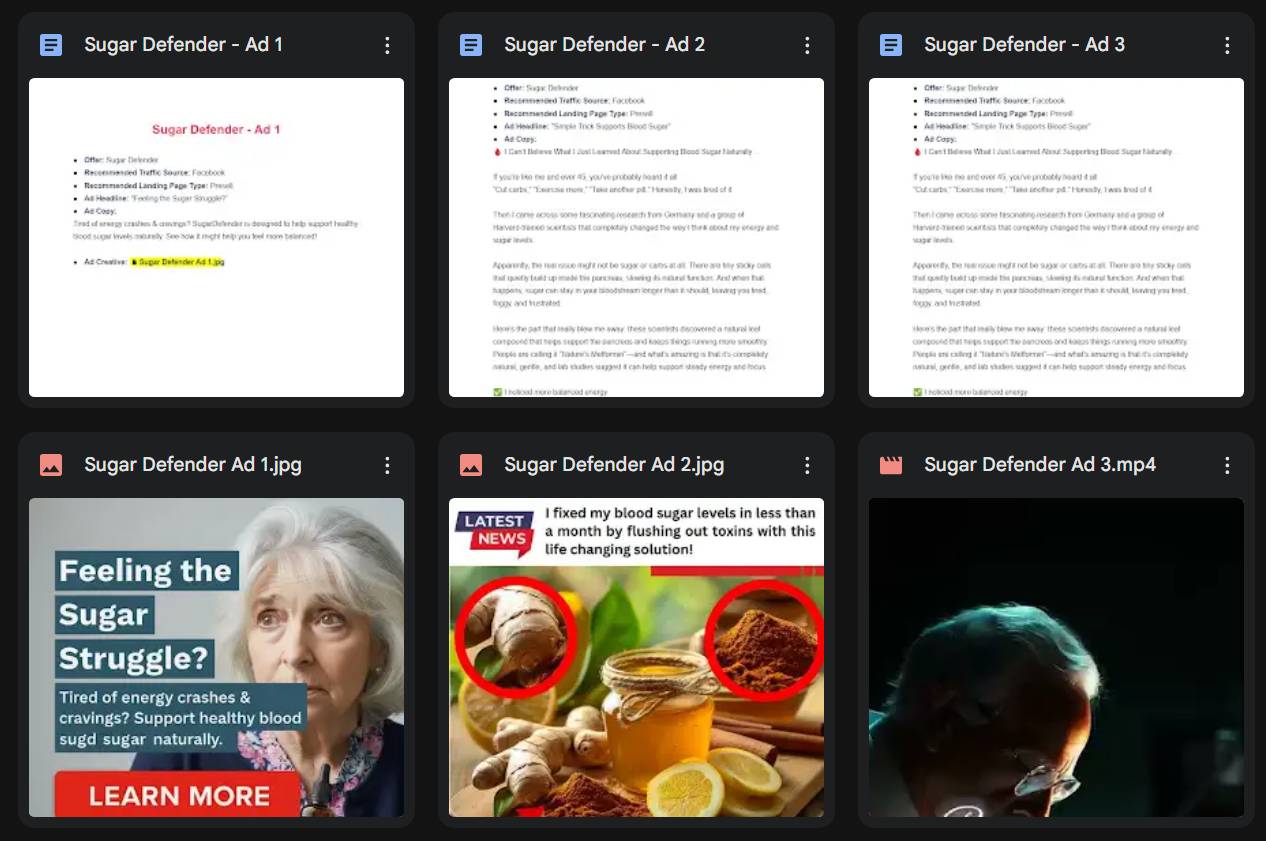The width and height of the screenshot is (1266, 841).
Task: Click the video file icon for Ad 3.mp4
Action: (891, 465)
